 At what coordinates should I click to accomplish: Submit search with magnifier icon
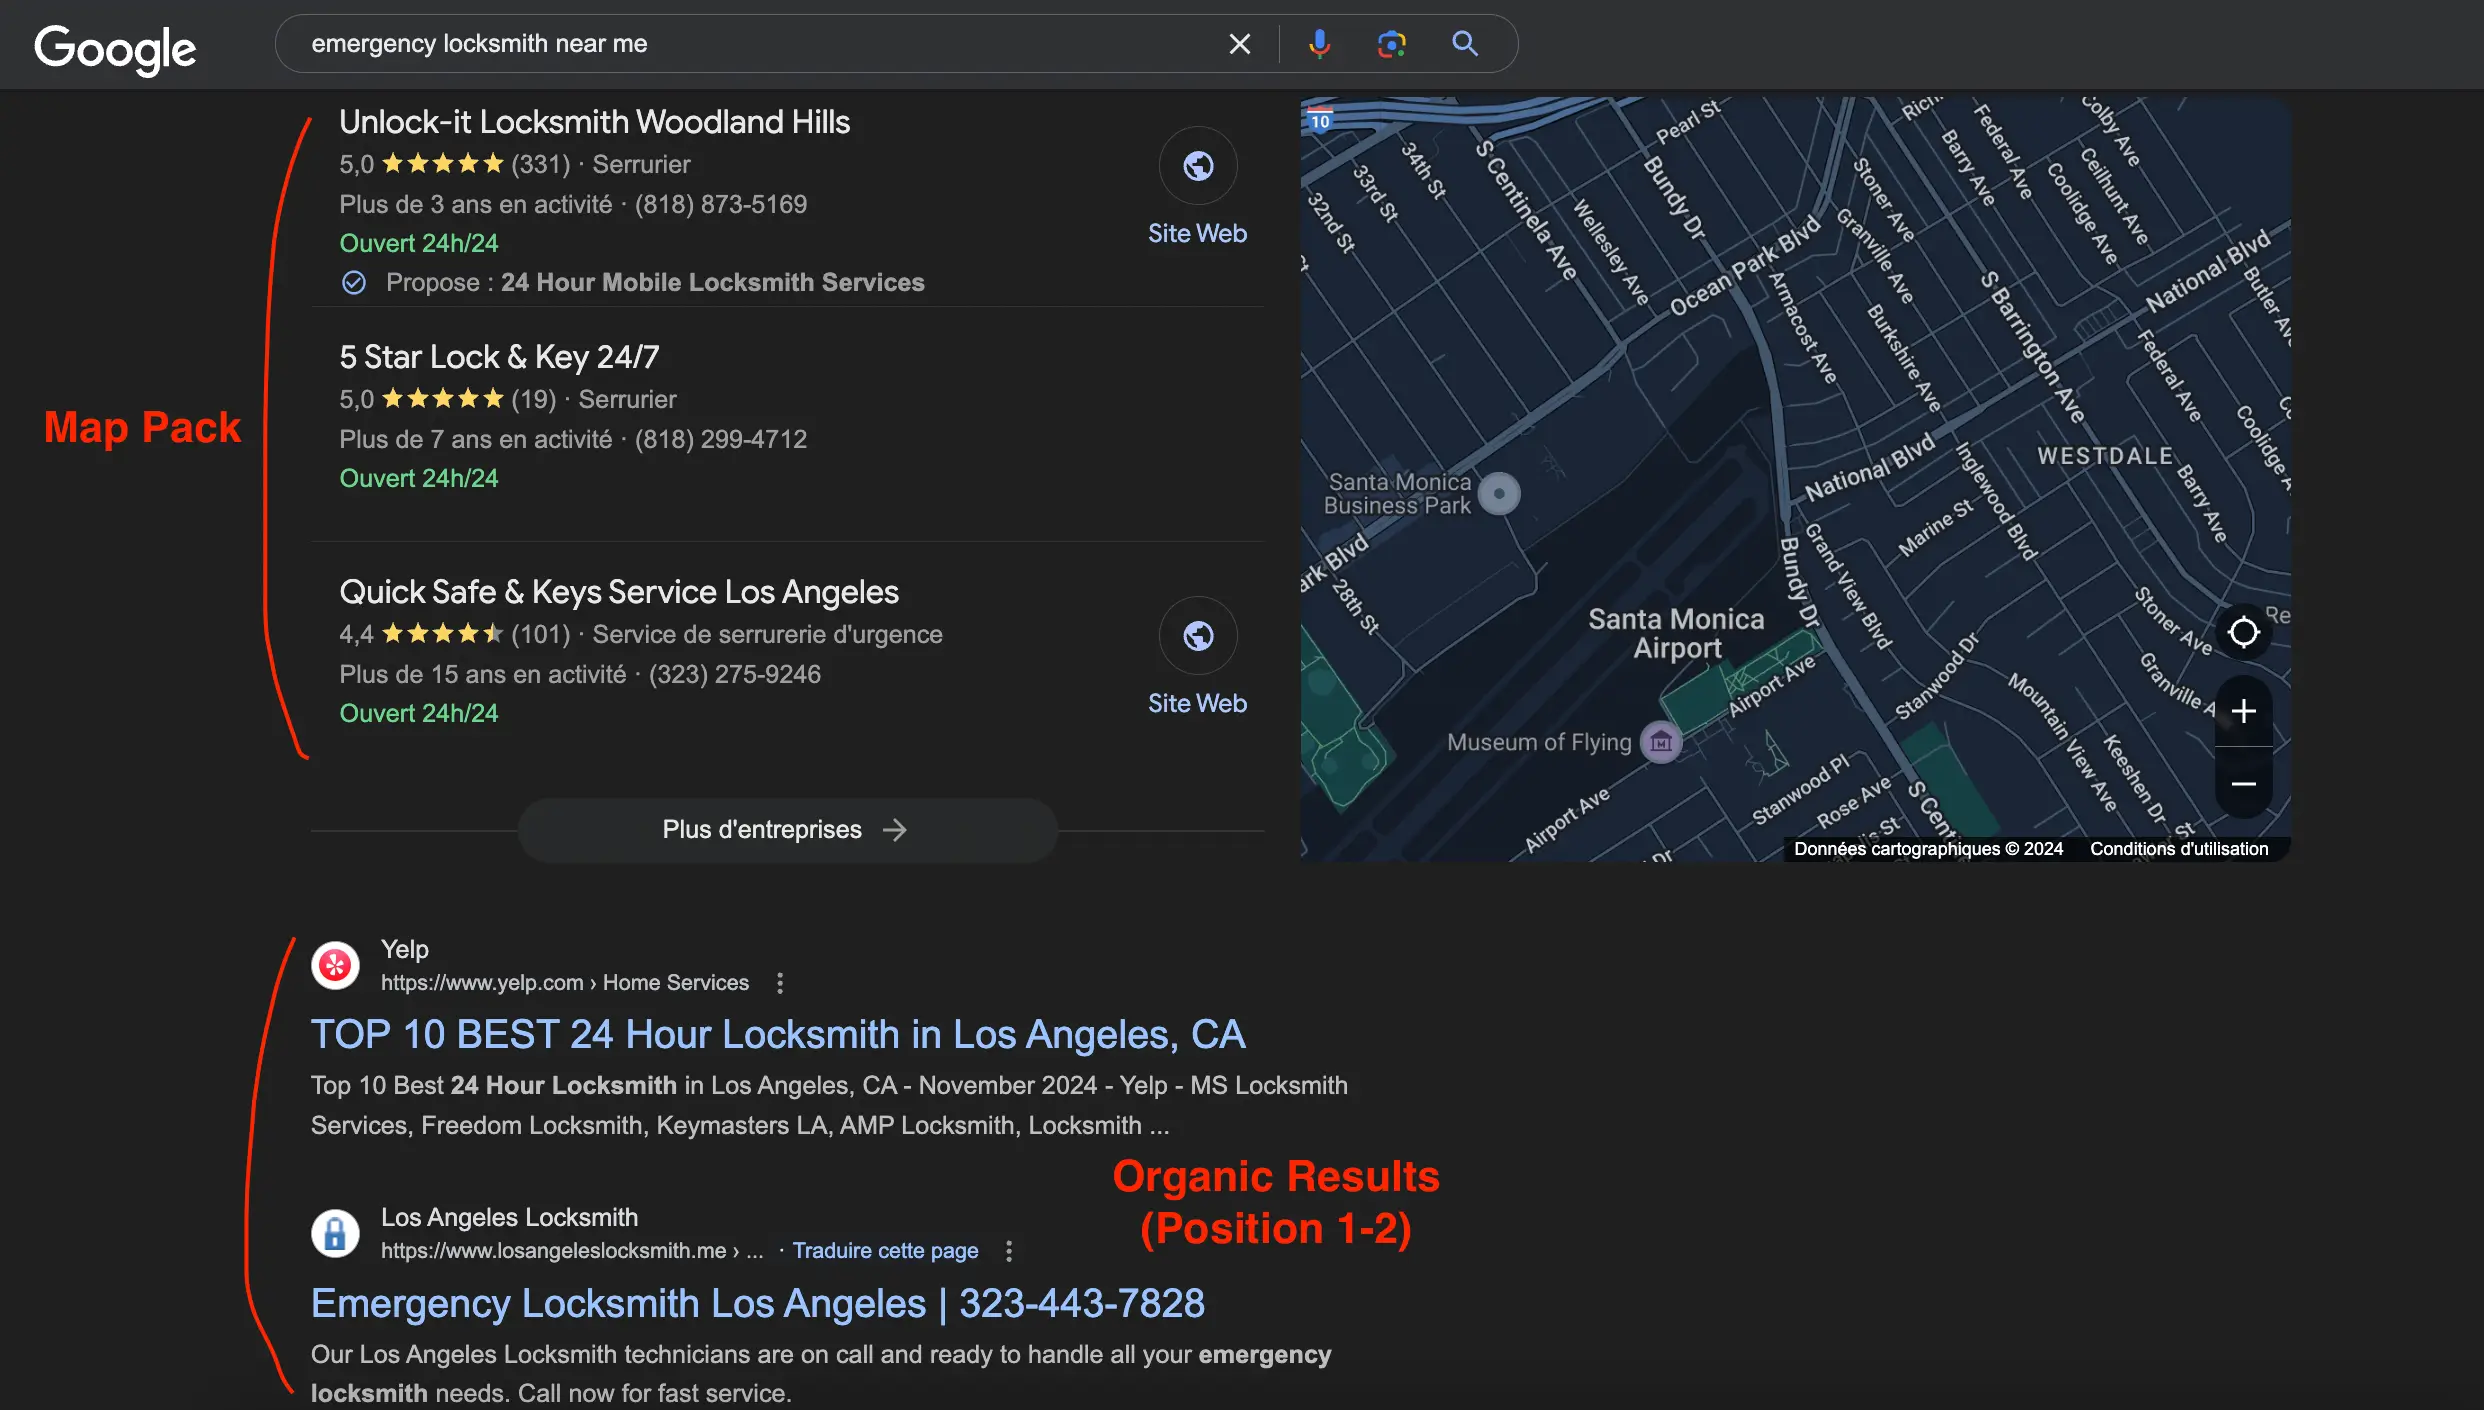(x=1465, y=44)
